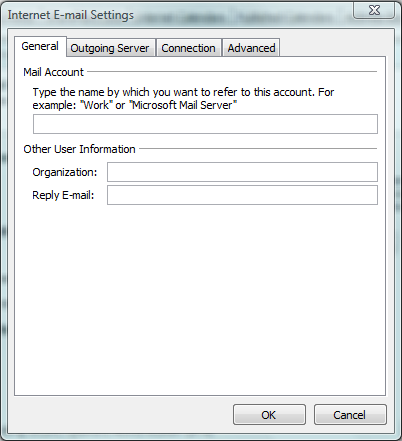
Task: Select the Advanced tab
Action: point(251,48)
